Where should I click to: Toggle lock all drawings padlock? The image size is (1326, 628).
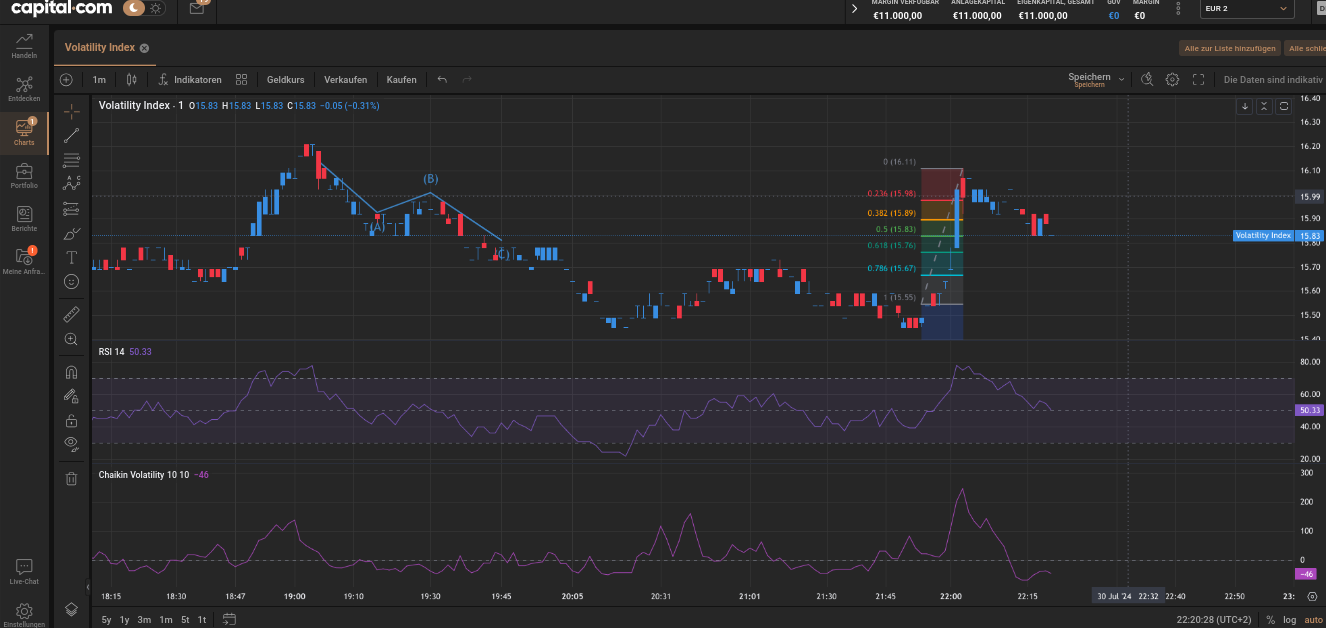point(71,420)
